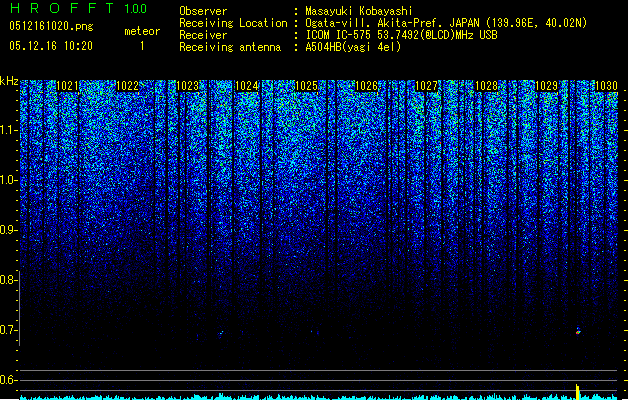Click the 1029 time marker
Screen dimensions: 629x400
click(x=546, y=86)
